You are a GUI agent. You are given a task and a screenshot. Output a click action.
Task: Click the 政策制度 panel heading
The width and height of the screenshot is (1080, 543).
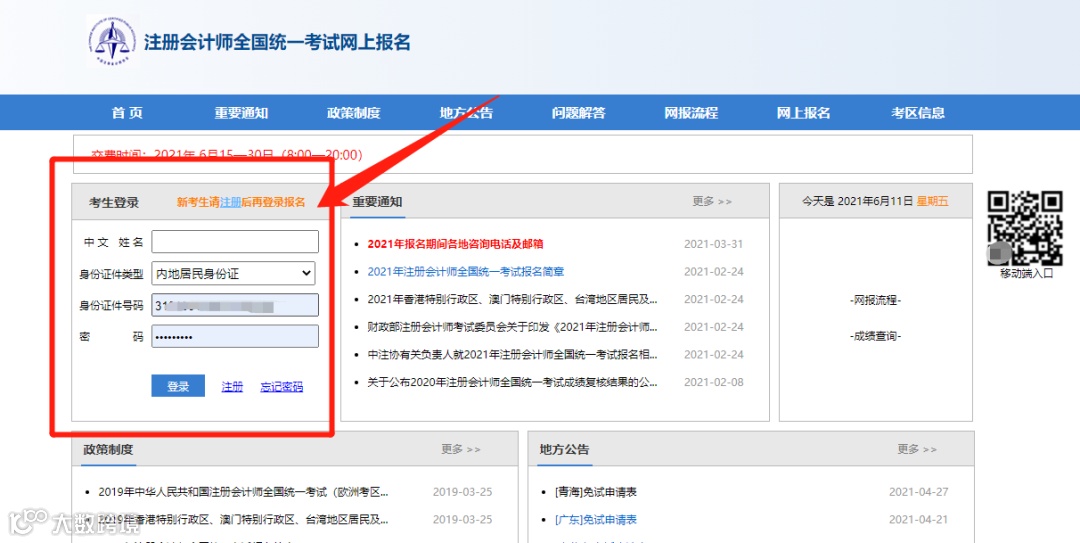coord(108,449)
